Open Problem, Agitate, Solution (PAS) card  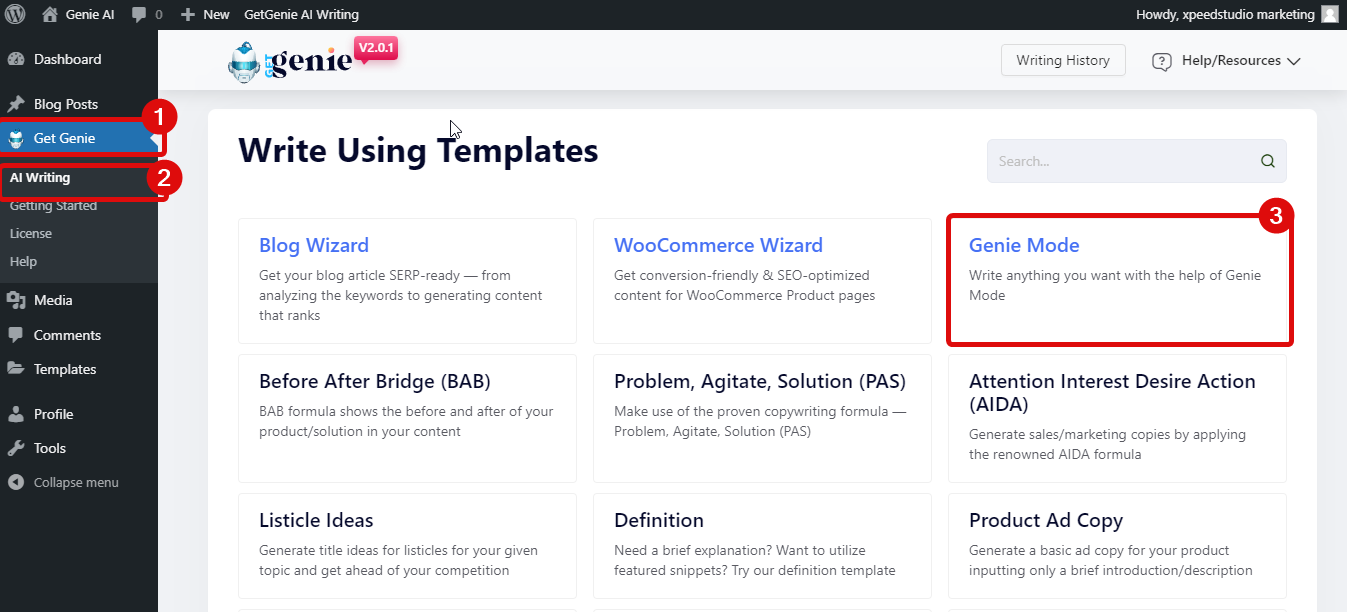click(762, 419)
